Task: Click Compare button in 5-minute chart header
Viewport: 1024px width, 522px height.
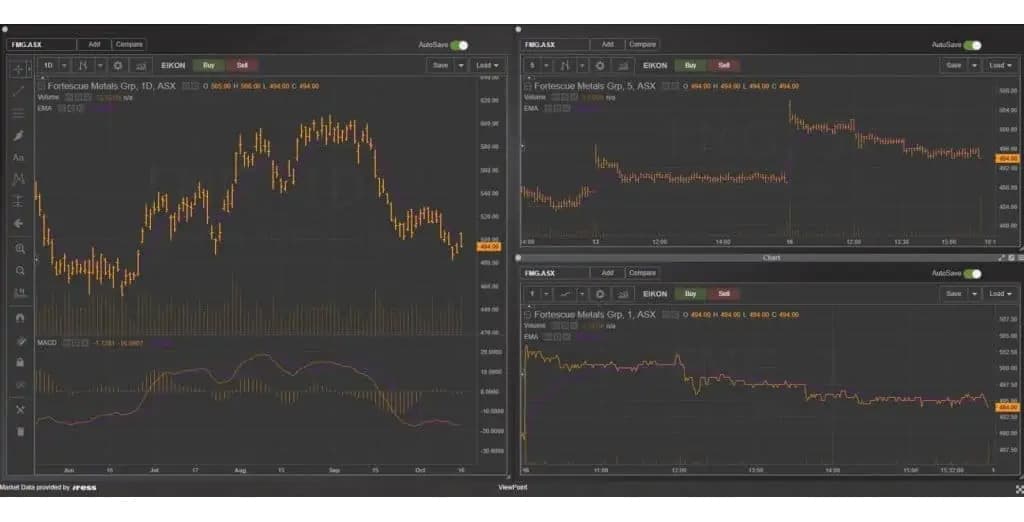Action: tap(642, 44)
